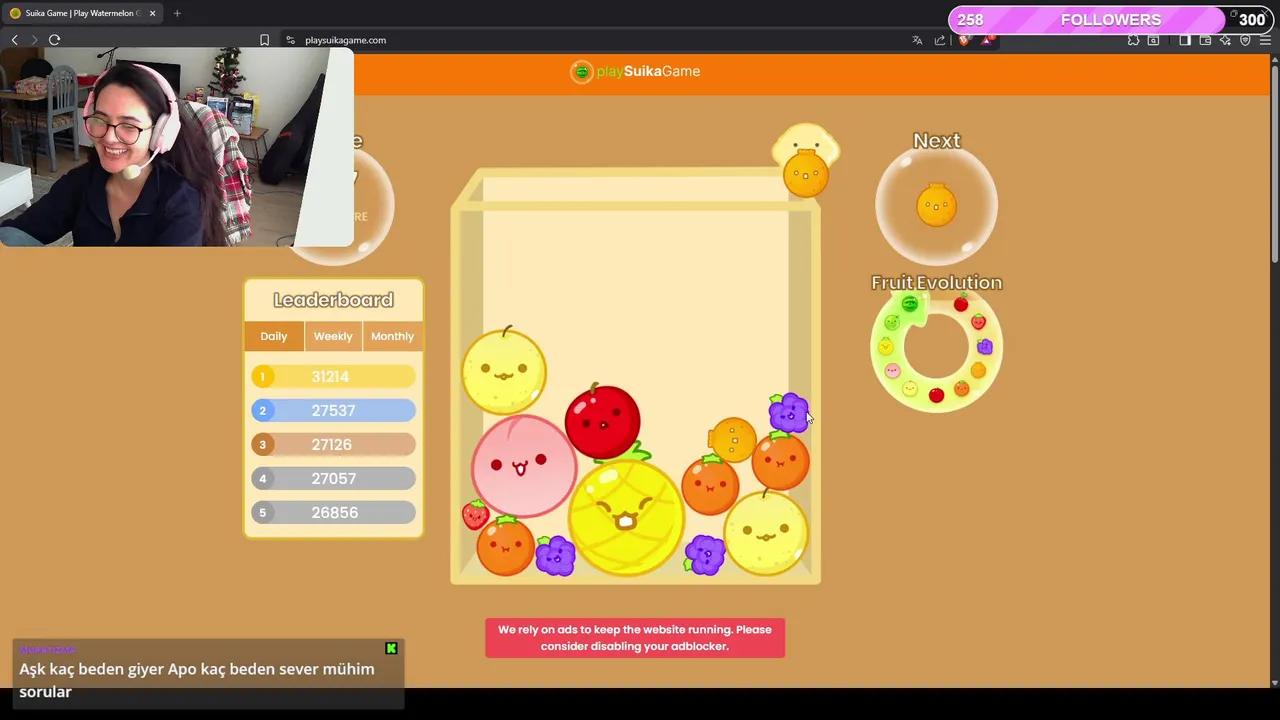Screen dimensions: 1280x720
Task: Toggle the browser sidebar panel icon
Action: (x=1185, y=40)
